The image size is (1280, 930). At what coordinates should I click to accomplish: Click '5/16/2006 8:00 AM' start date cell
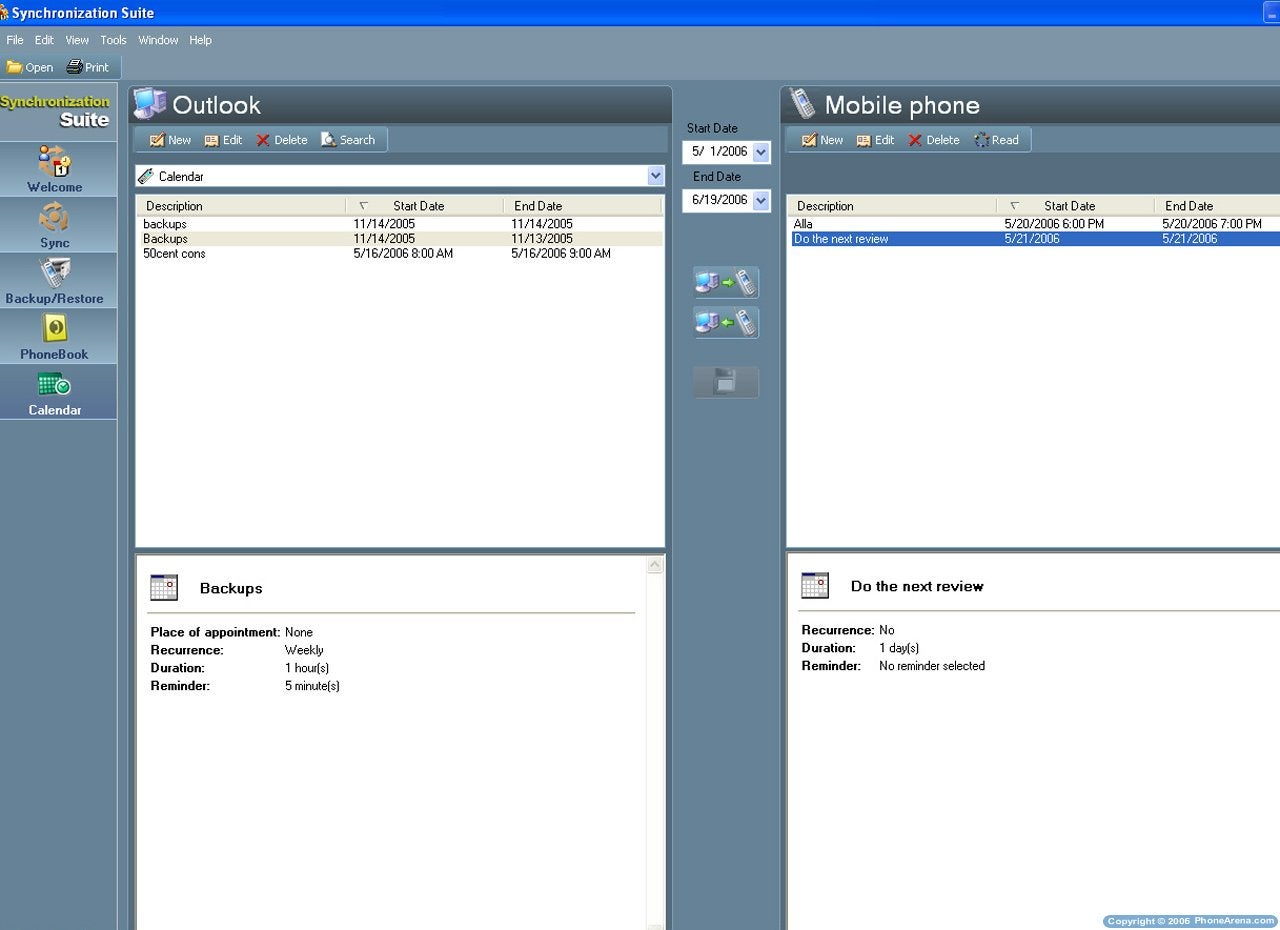coord(403,254)
